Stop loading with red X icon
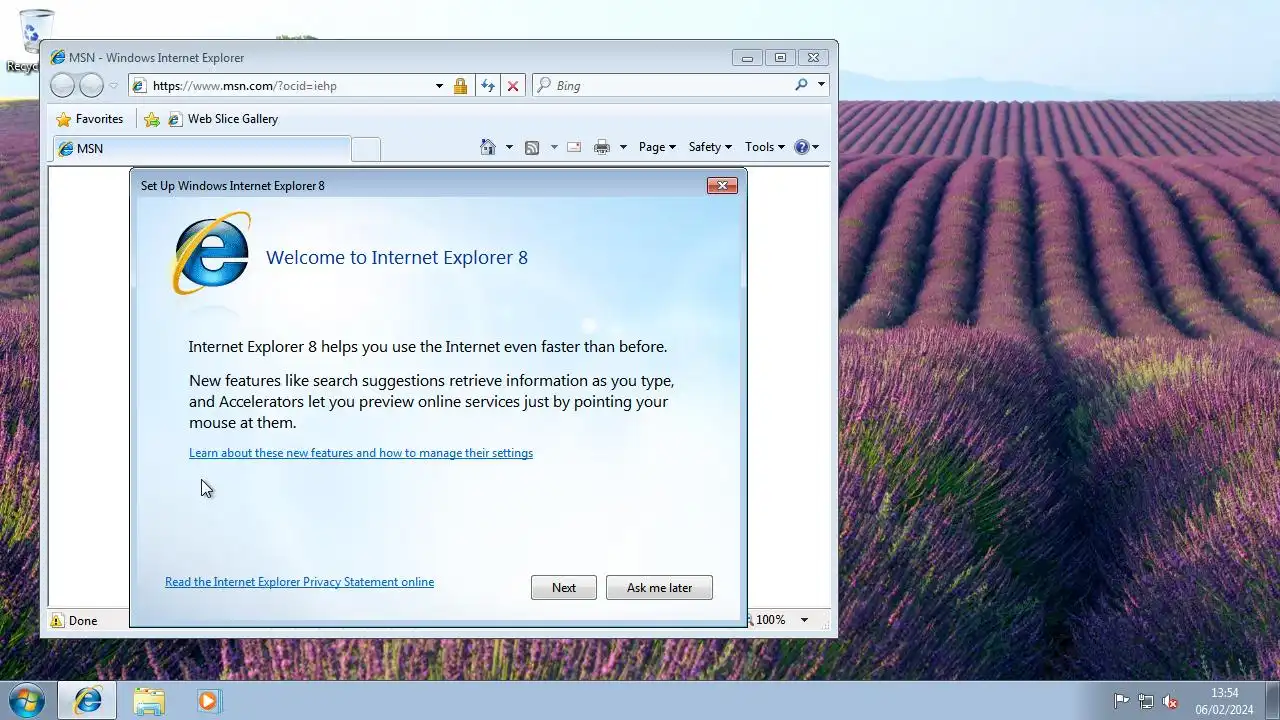The image size is (1280, 720). (513, 86)
